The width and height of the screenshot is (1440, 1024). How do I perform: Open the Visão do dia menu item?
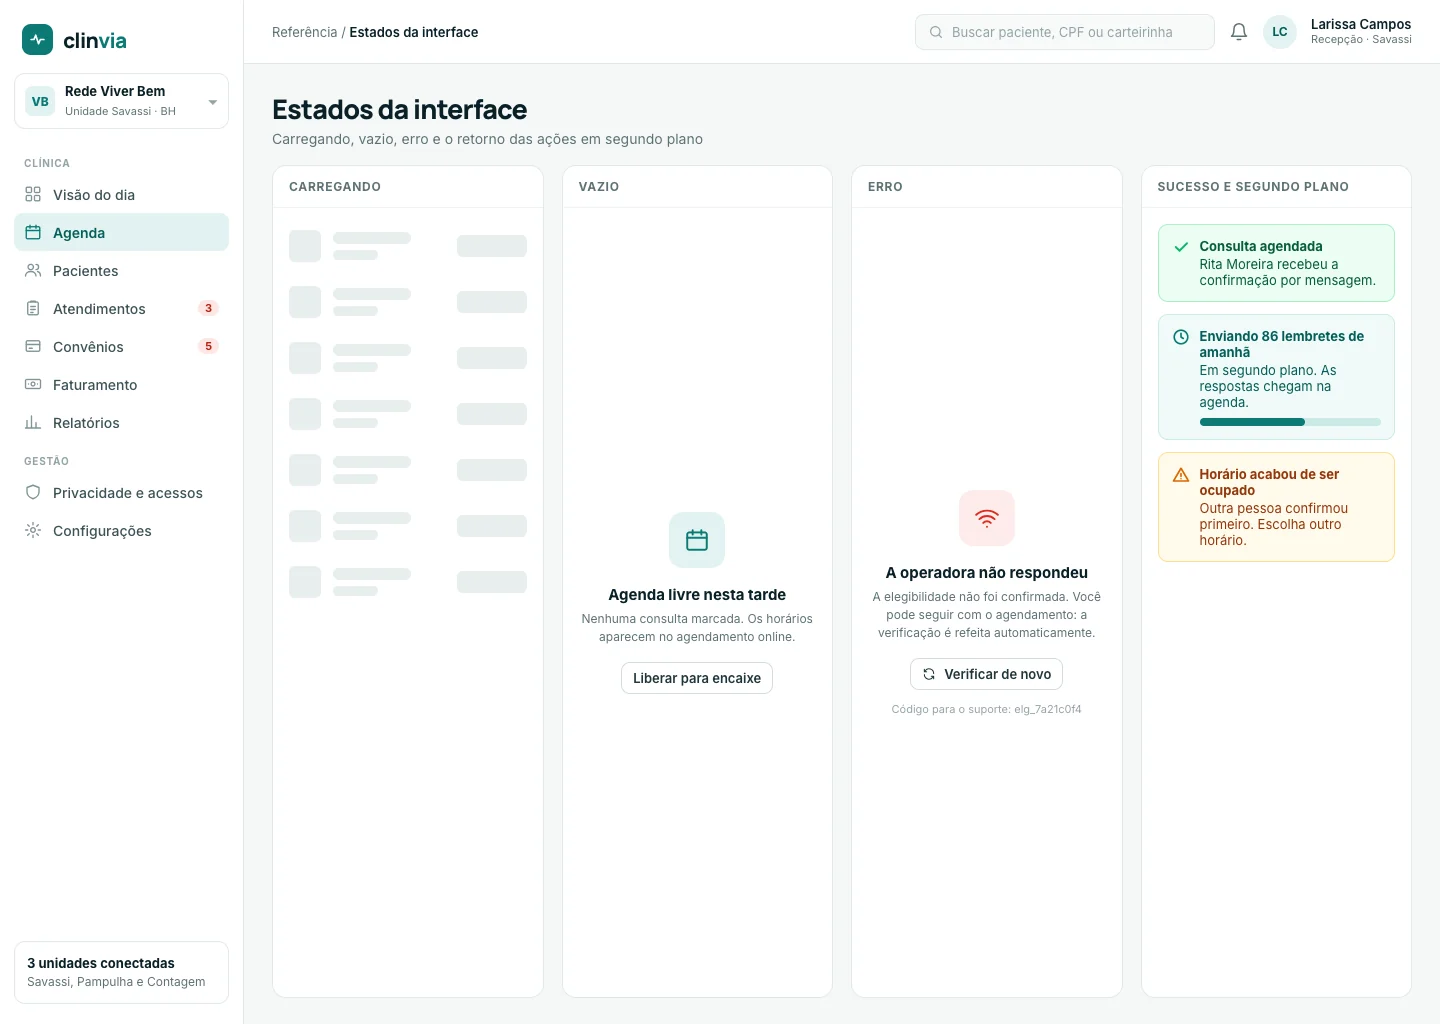(x=121, y=195)
